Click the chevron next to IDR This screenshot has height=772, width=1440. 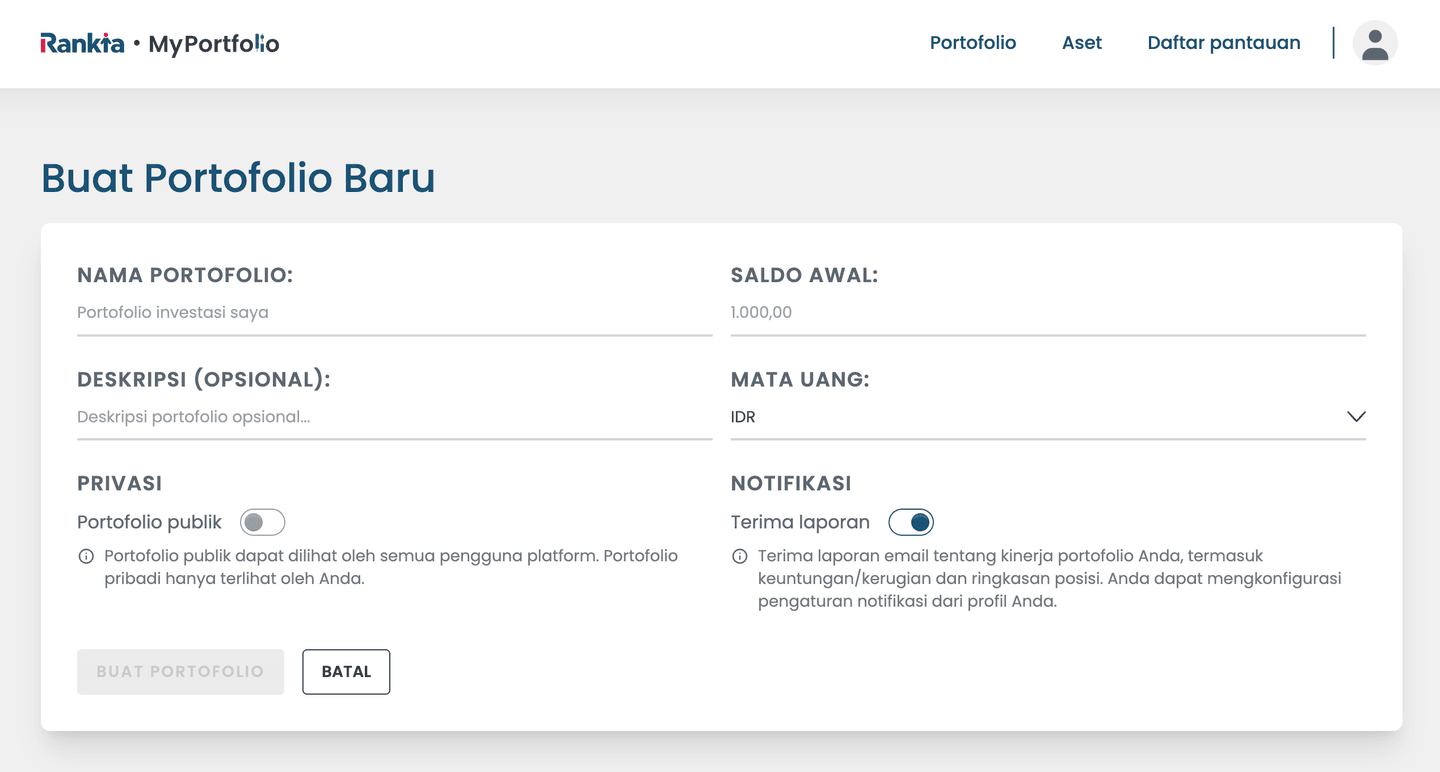tap(1355, 417)
